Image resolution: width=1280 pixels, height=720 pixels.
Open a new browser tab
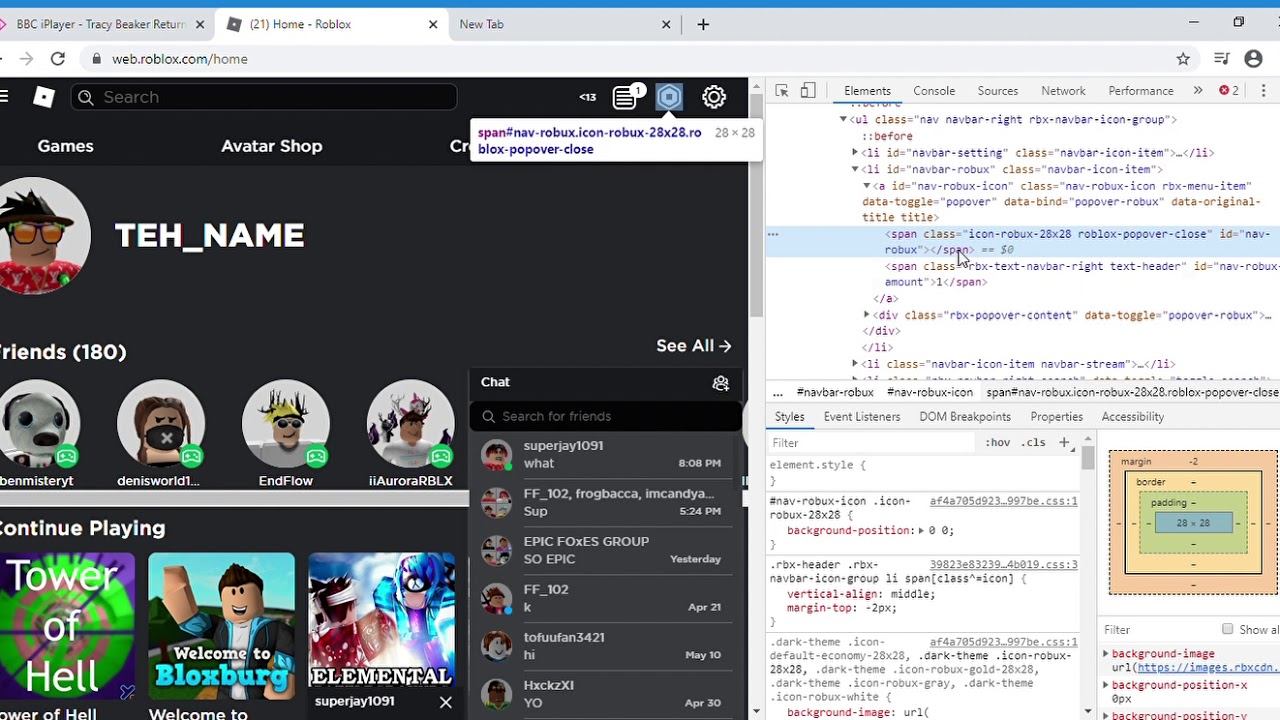tap(703, 24)
